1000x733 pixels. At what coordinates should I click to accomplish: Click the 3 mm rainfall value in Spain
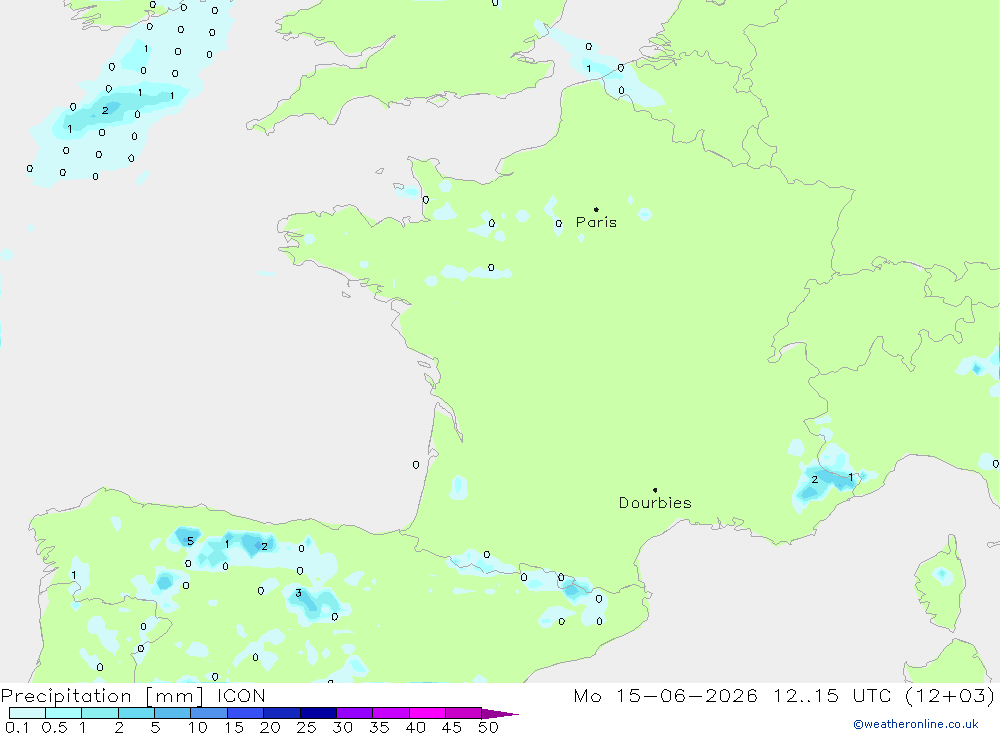(298, 593)
